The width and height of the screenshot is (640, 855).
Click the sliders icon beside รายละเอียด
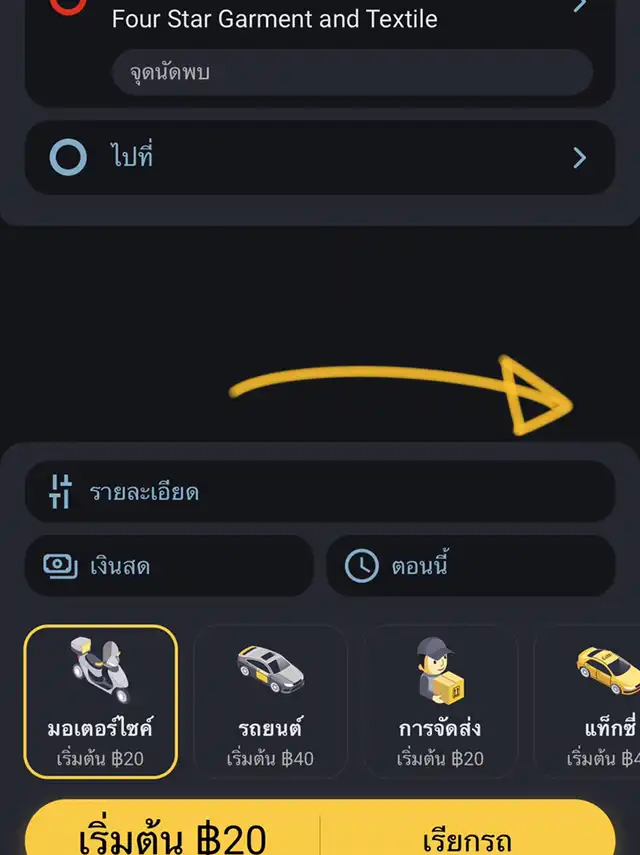pyautogui.click(x=61, y=491)
